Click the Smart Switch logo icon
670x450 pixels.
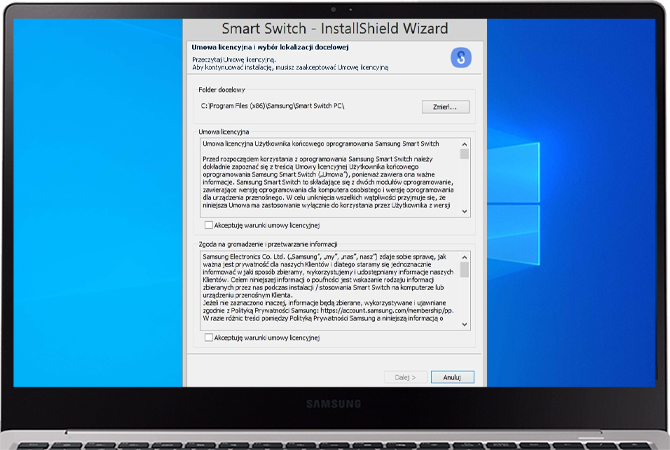tap(461, 57)
